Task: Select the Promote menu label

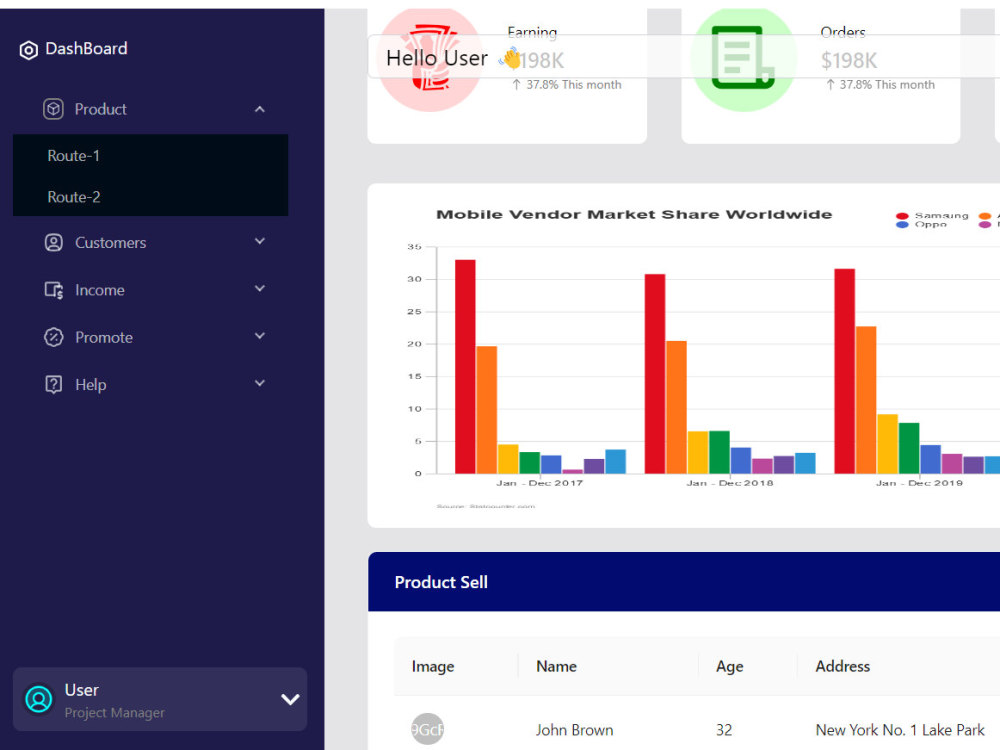Action: click(104, 337)
